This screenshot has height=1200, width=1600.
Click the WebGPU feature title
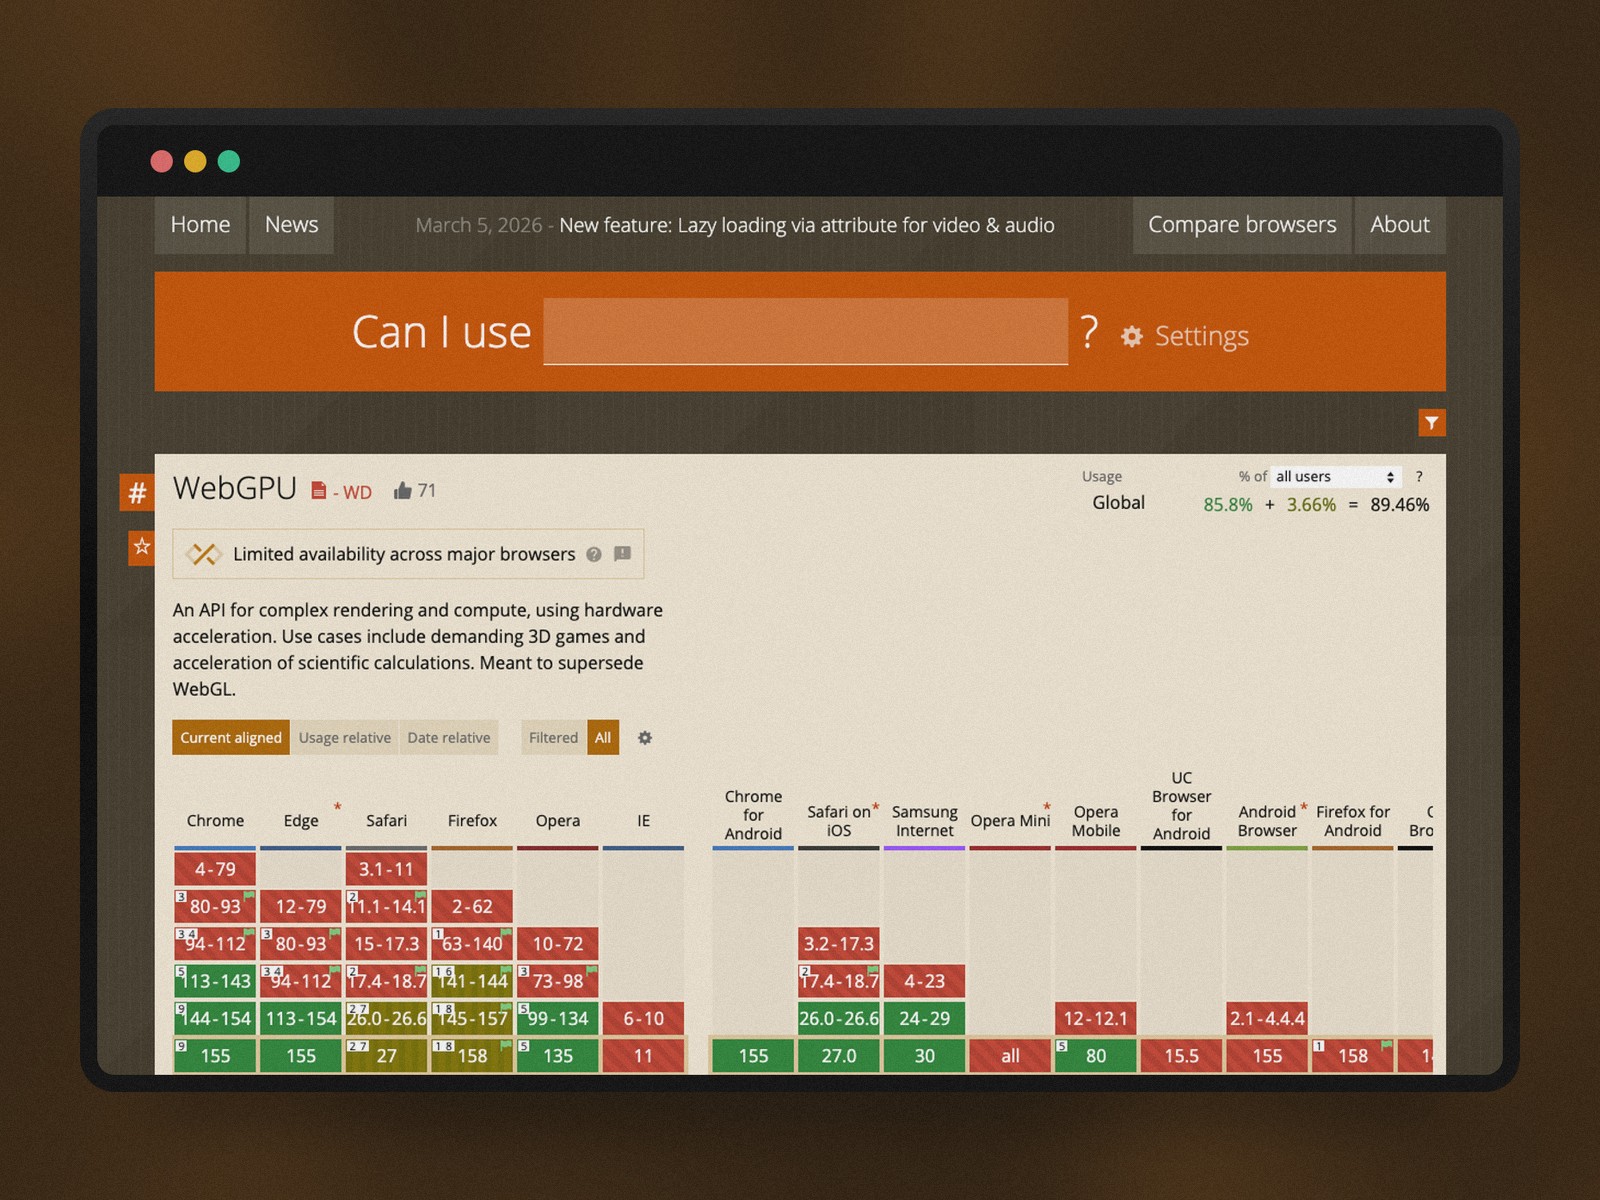(235, 488)
